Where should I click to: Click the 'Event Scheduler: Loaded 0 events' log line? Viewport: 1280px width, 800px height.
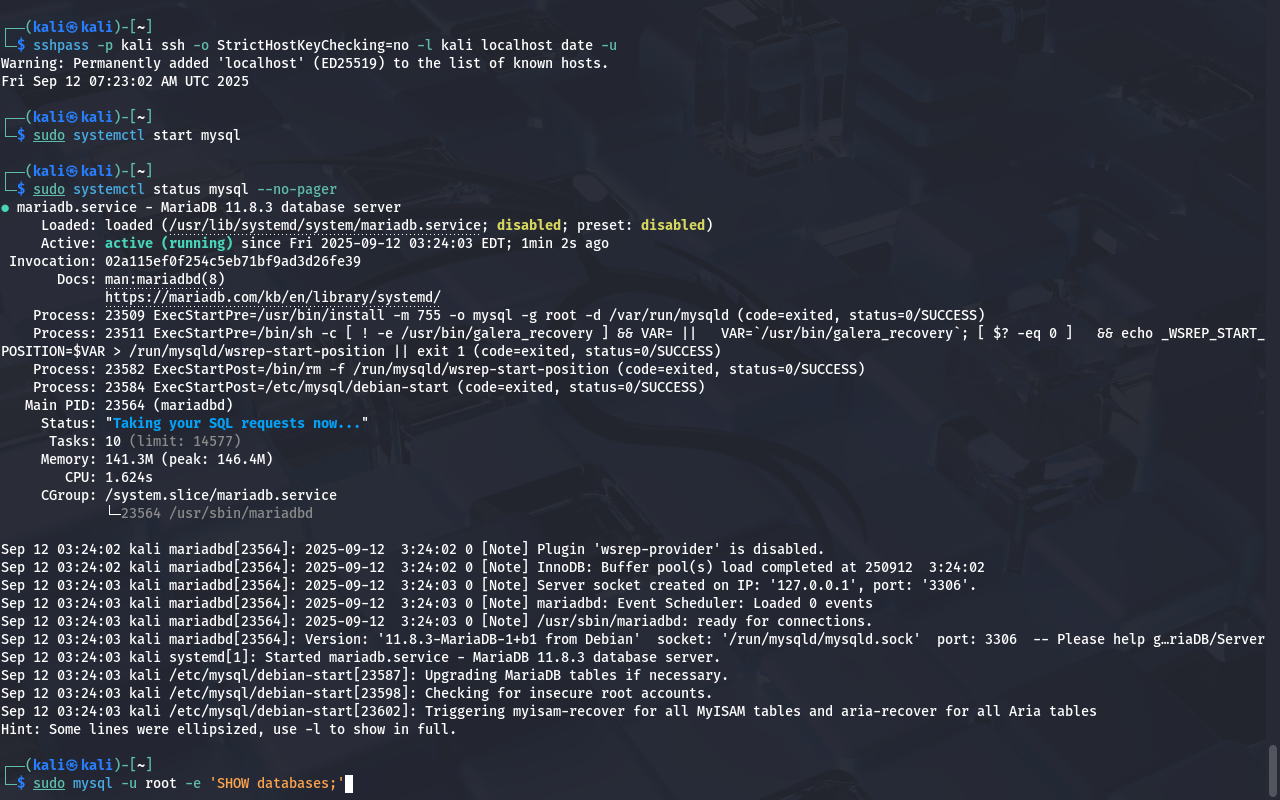click(x=437, y=603)
